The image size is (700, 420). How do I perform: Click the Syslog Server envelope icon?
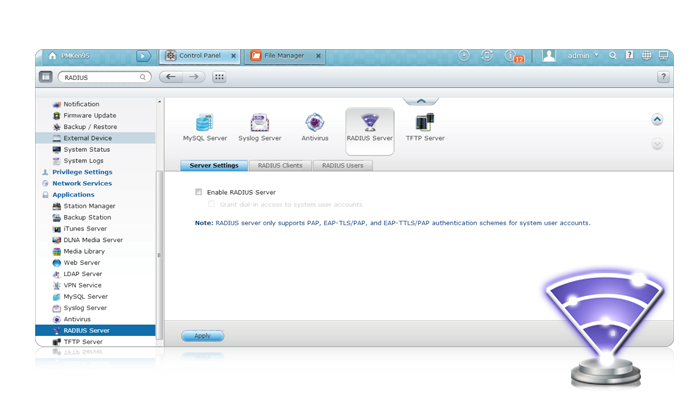pos(259,124)
